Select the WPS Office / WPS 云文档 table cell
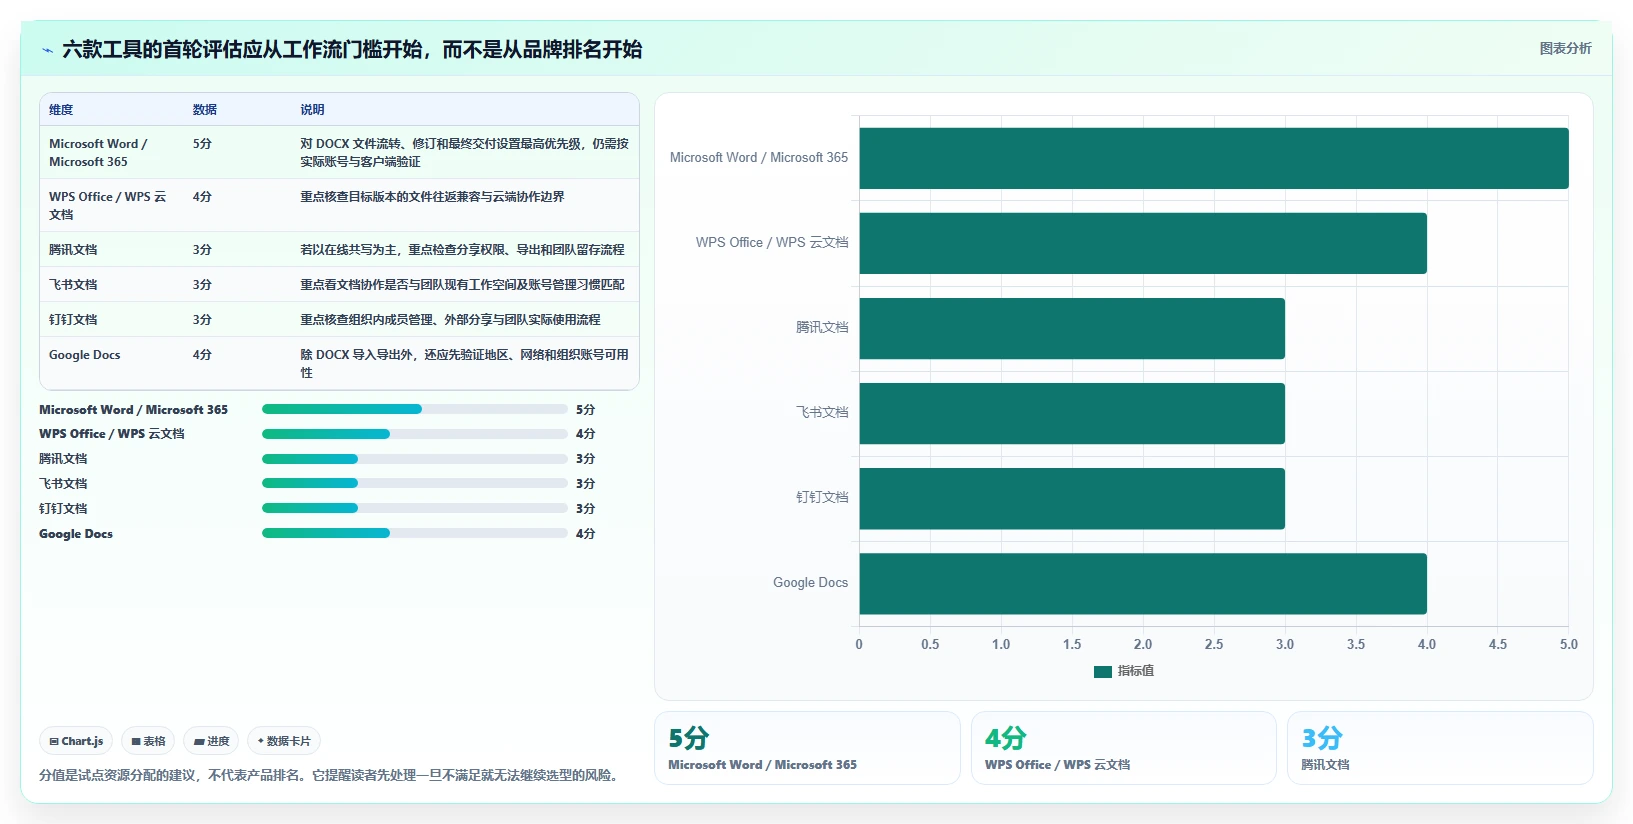 [110, 205]
